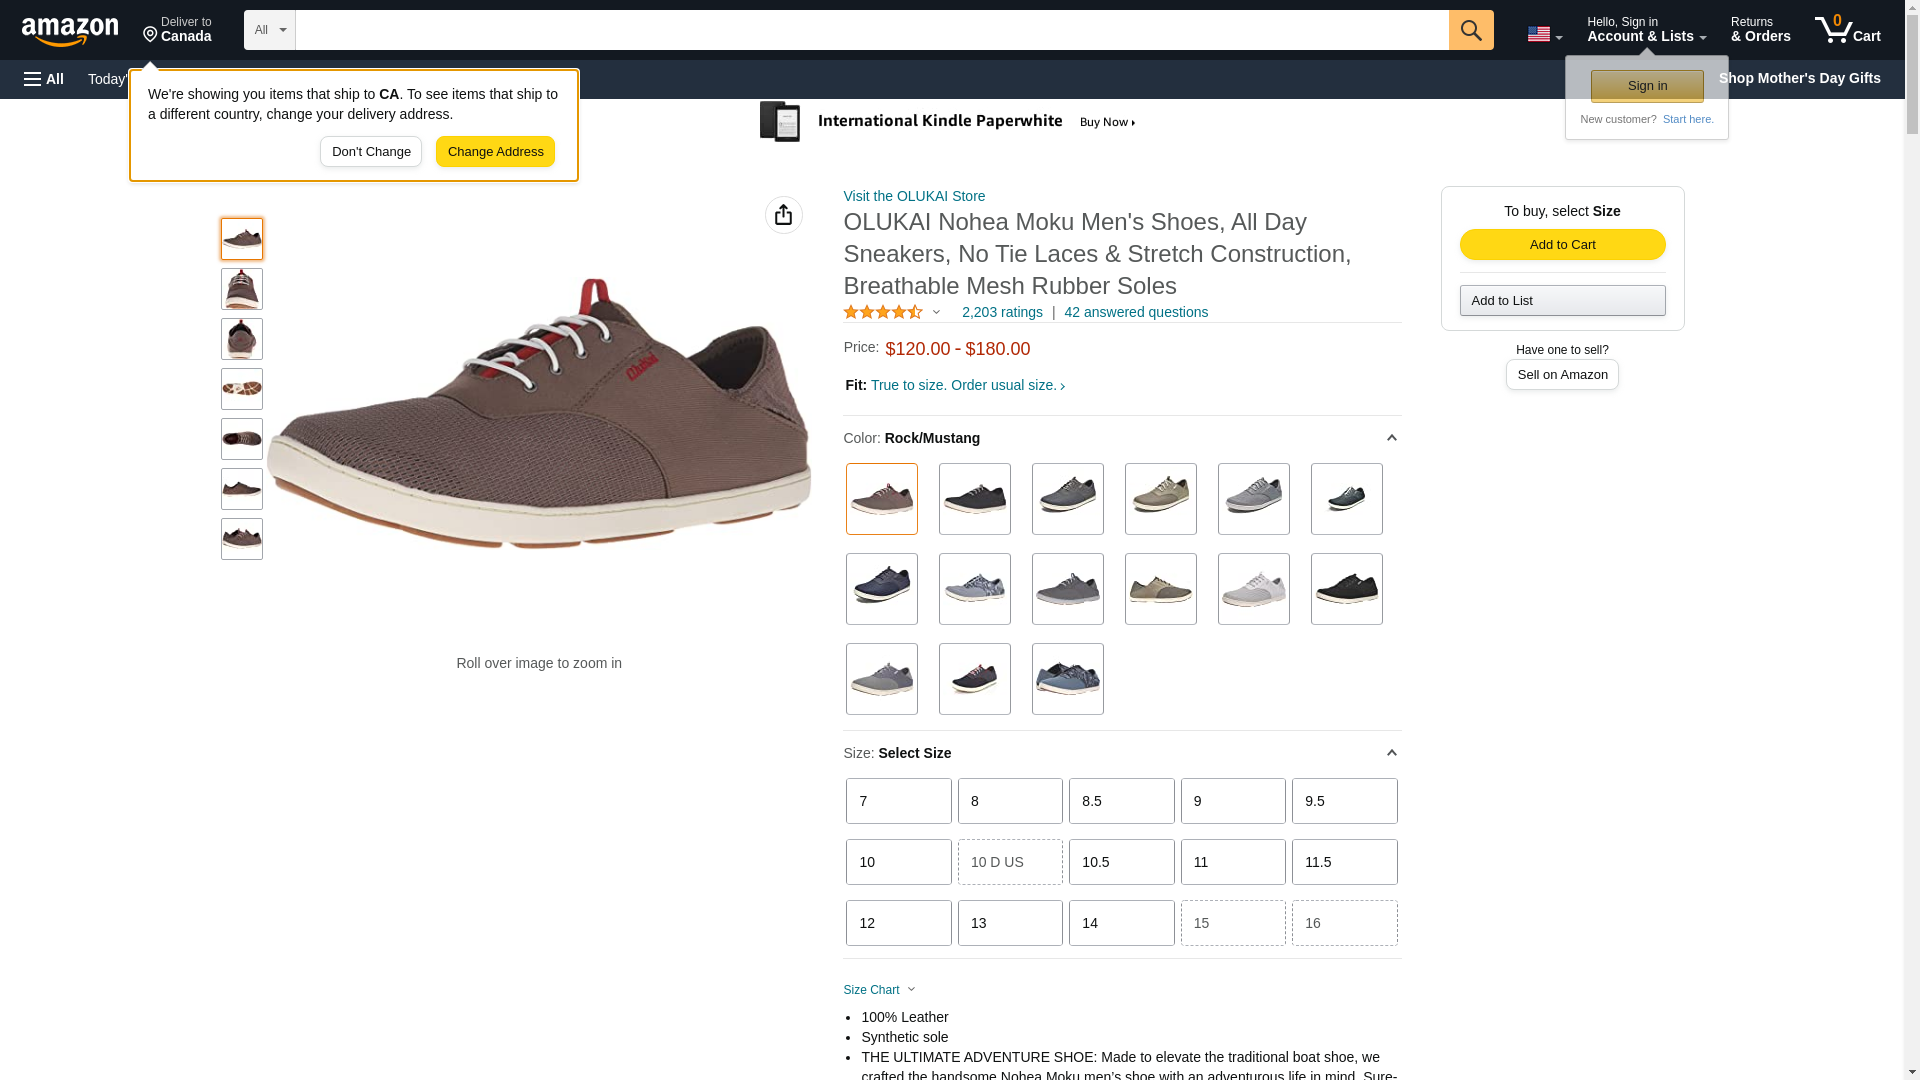Select size 10.5
1920x1080 pixels.
(x=1120, y=862)
